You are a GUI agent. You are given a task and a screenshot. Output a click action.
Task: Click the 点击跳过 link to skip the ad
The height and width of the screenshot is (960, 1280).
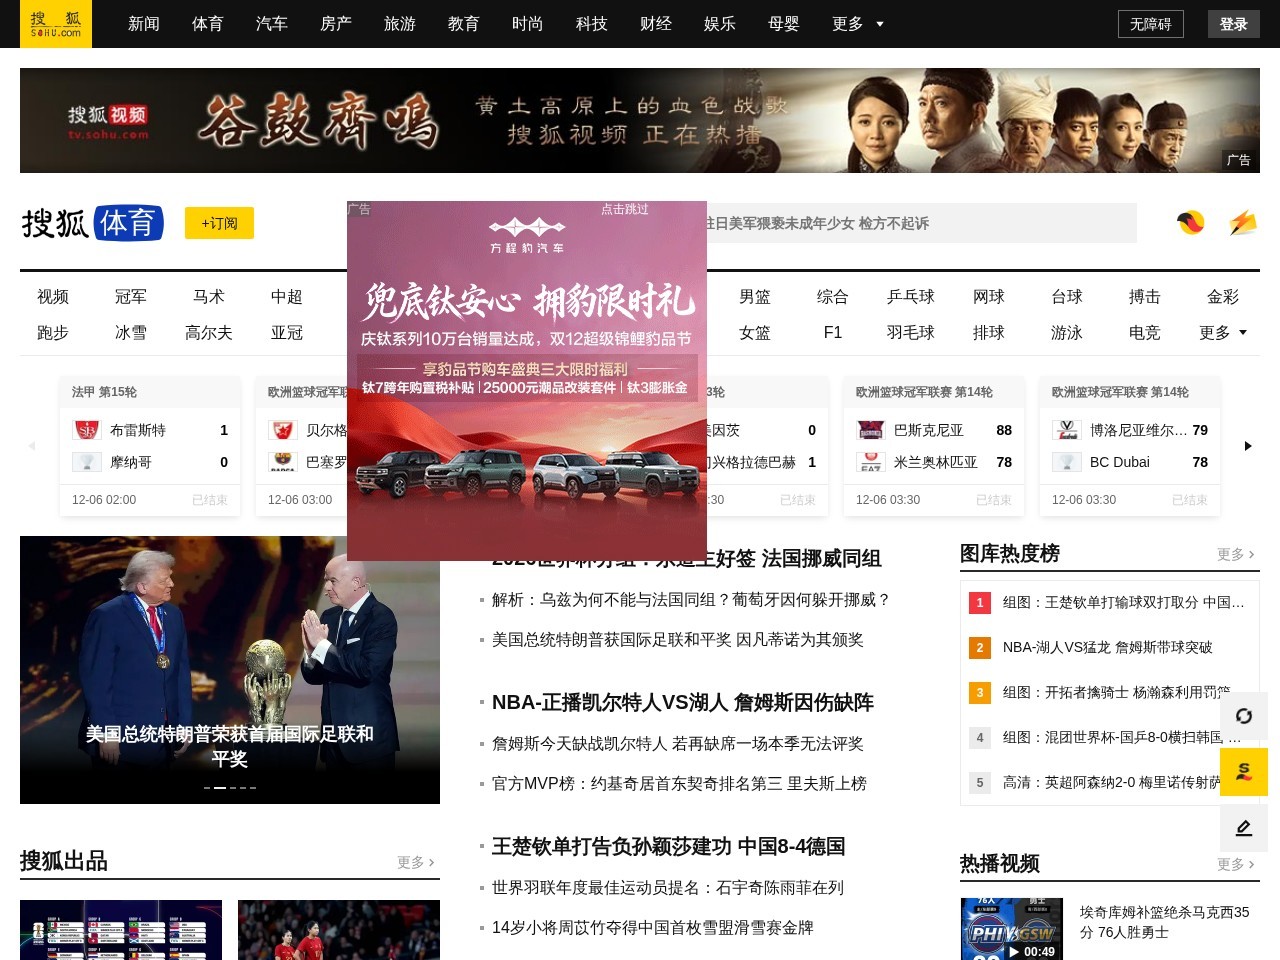coord(625,209)
